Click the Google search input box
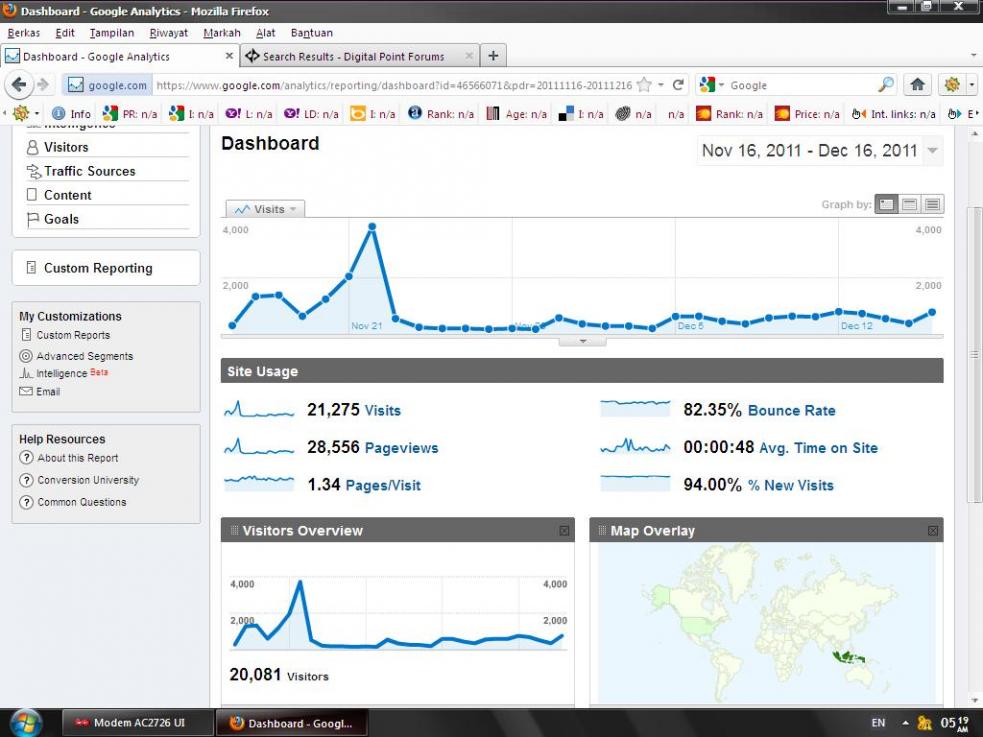Viewport: 983px width, 737px height. [802, 85]
